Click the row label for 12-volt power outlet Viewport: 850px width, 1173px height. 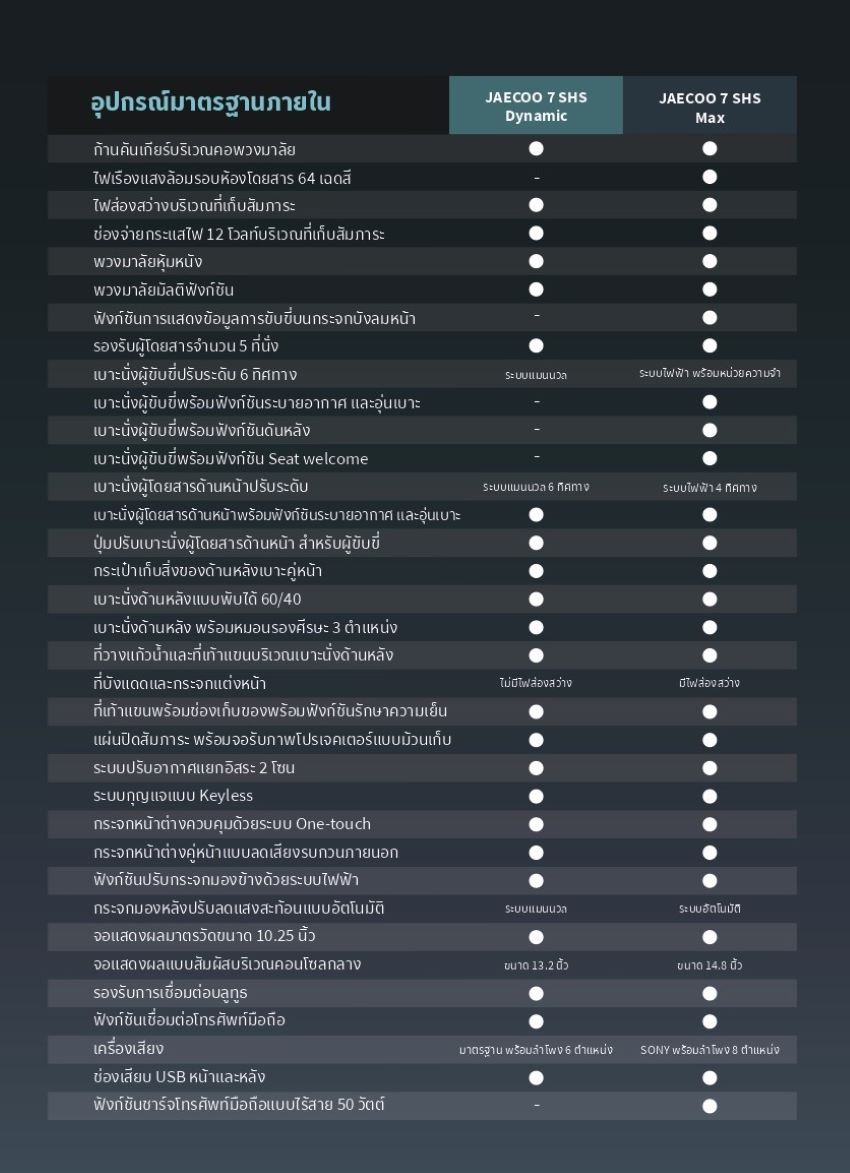pos(238,234)
